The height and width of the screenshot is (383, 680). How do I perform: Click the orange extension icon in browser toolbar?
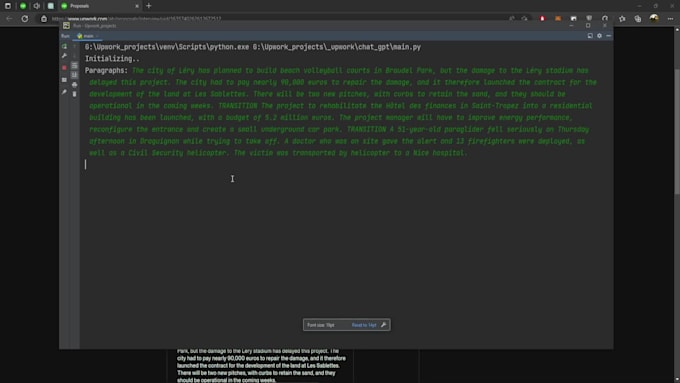click(x=558, y=19)
